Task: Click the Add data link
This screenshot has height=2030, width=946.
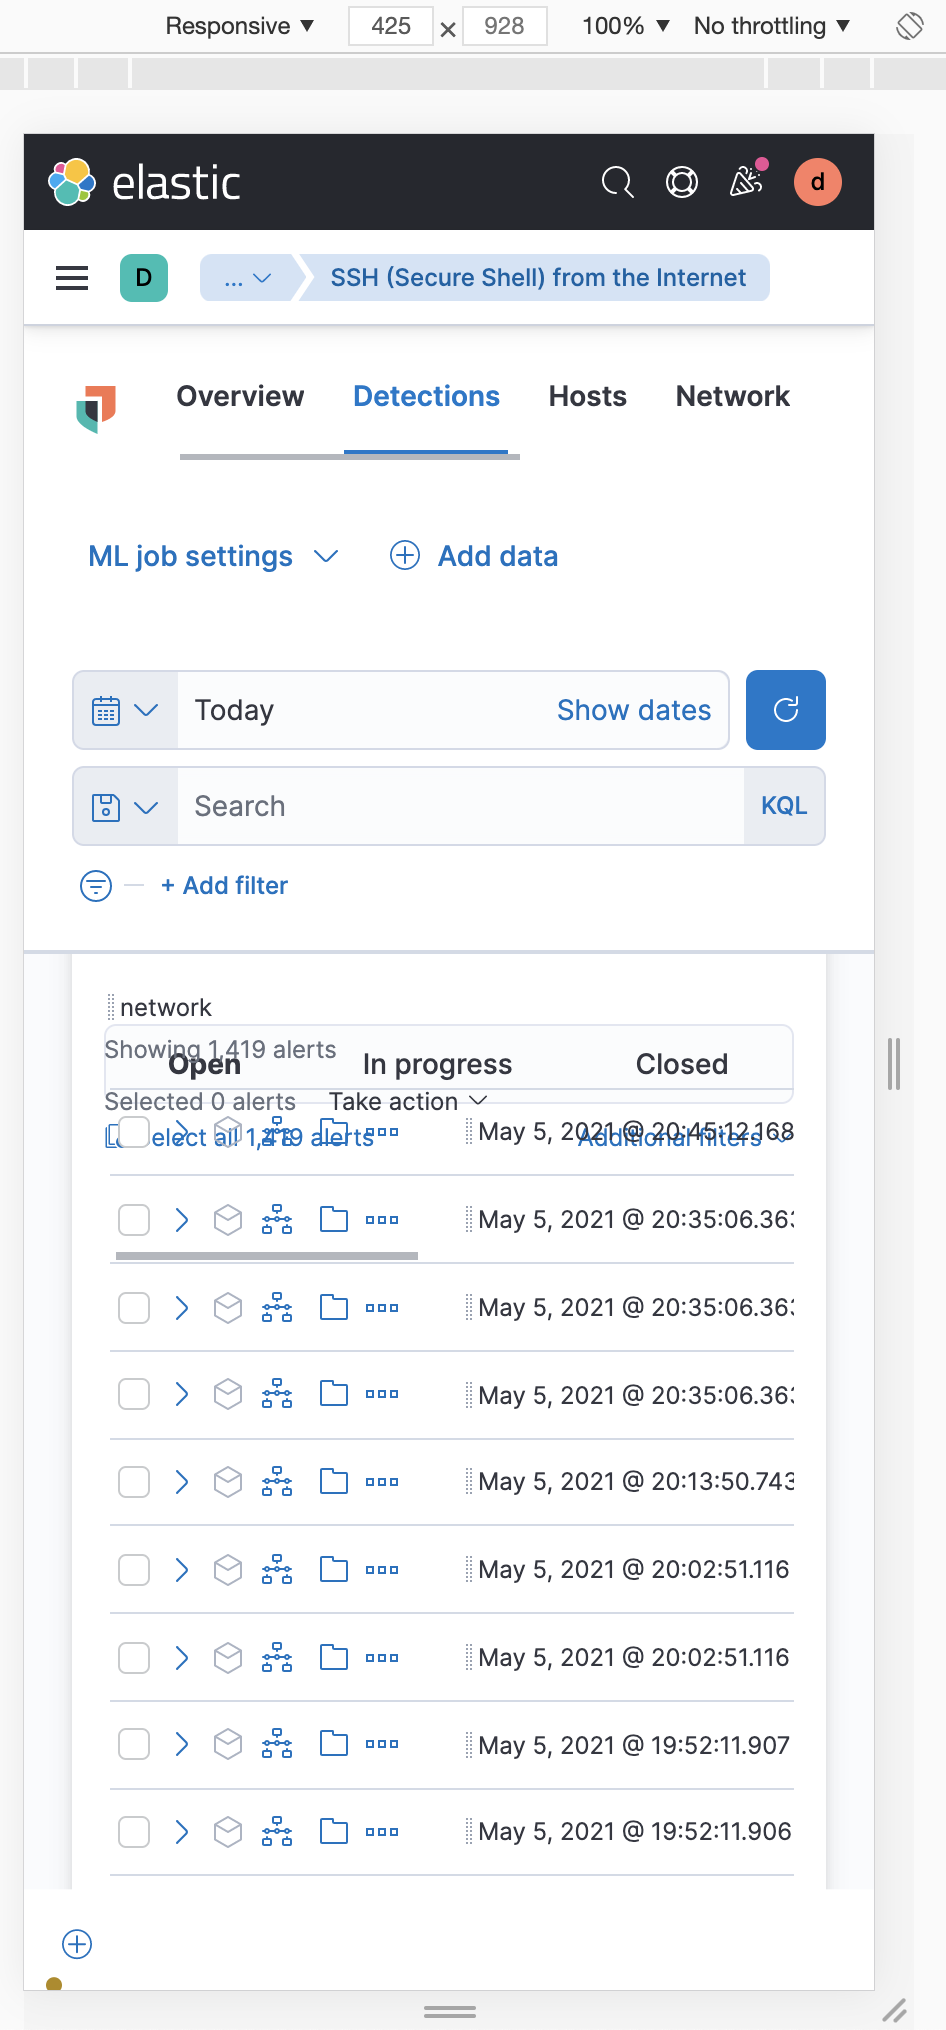Action: [474, 556]
